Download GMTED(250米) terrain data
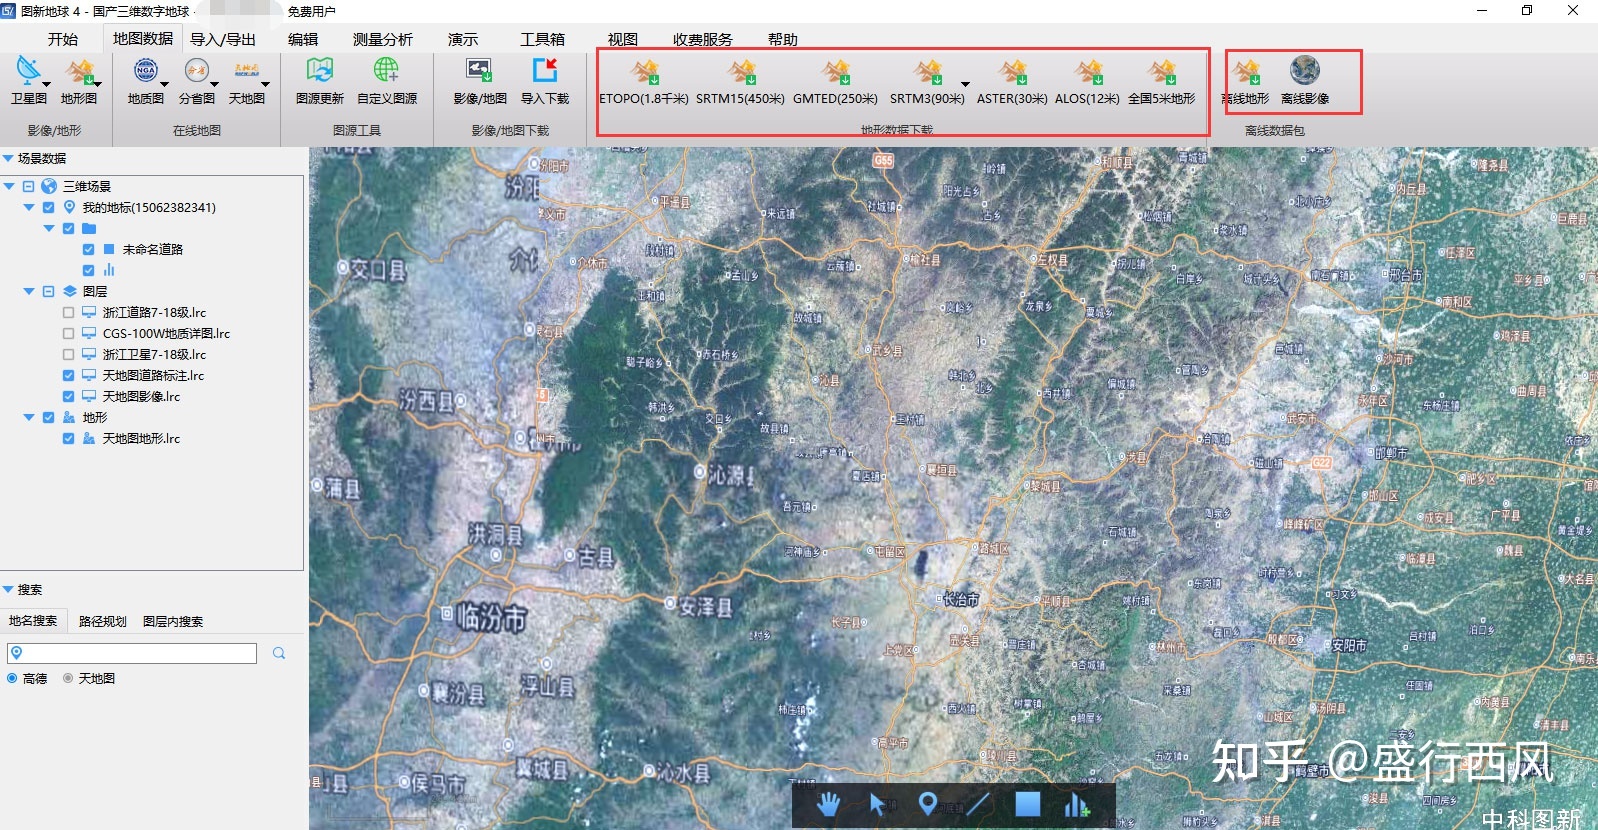1598x830 pixels. tap(835, 82)
